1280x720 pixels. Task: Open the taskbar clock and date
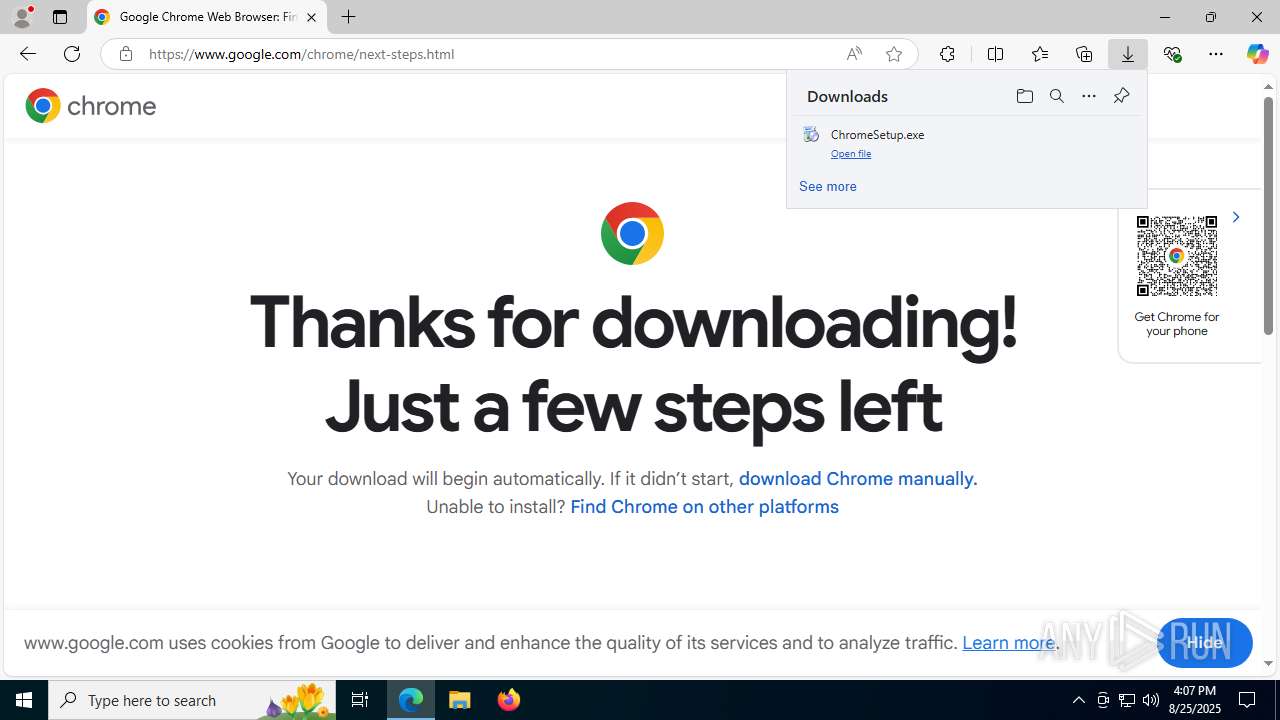click(x=1194, y=700)
